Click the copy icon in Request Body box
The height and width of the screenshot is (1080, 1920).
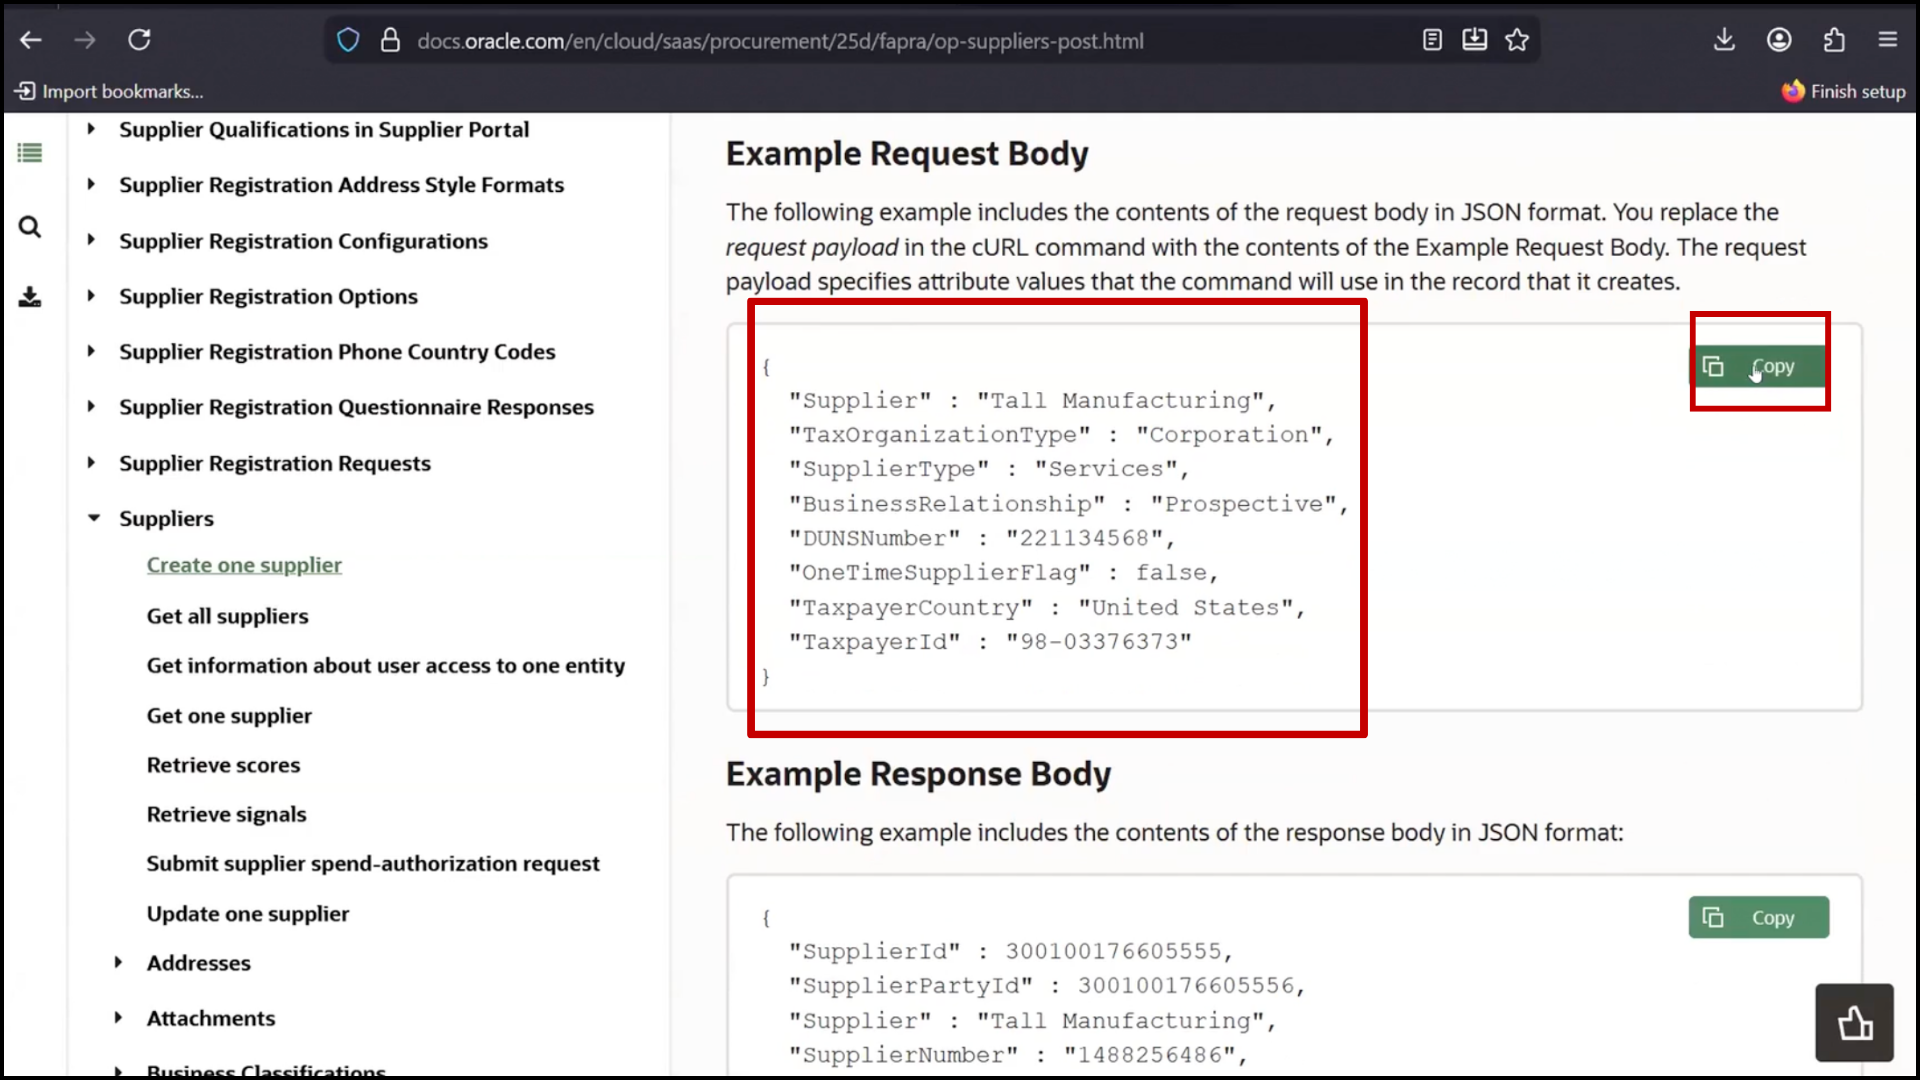click(x=1713, y=367)
